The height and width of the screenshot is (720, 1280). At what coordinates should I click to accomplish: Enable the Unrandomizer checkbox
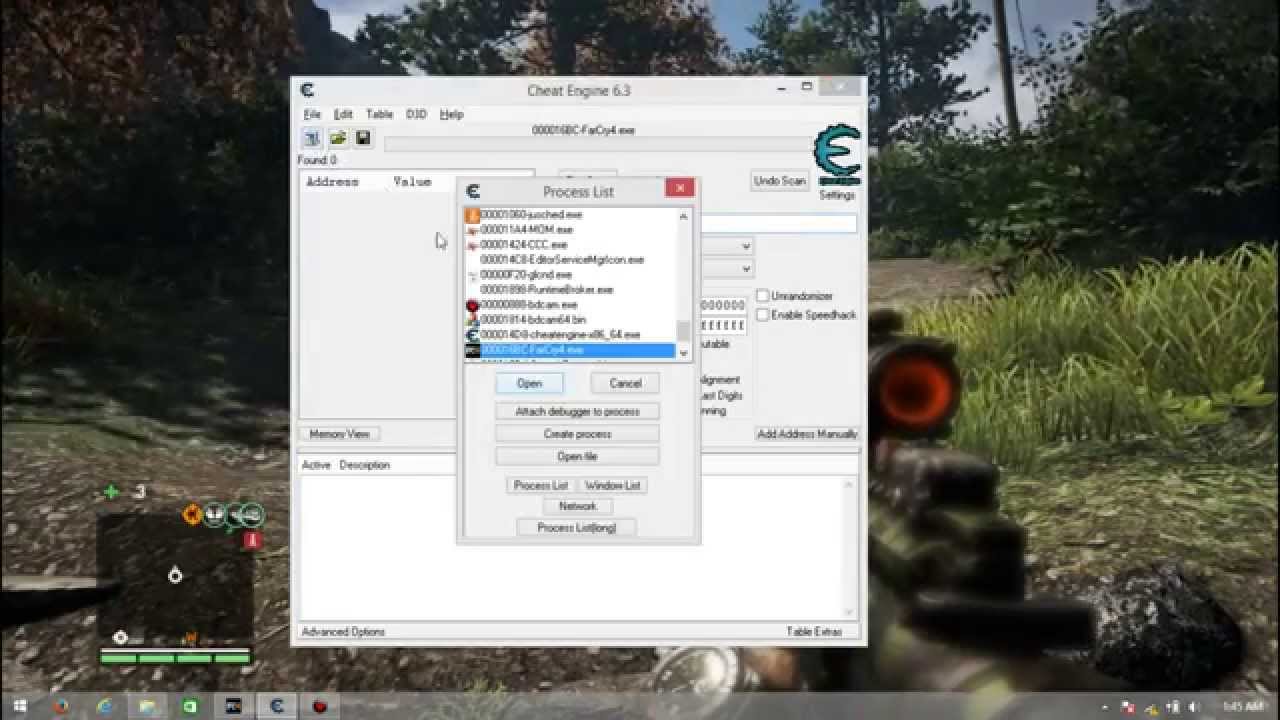coord(763,296)
